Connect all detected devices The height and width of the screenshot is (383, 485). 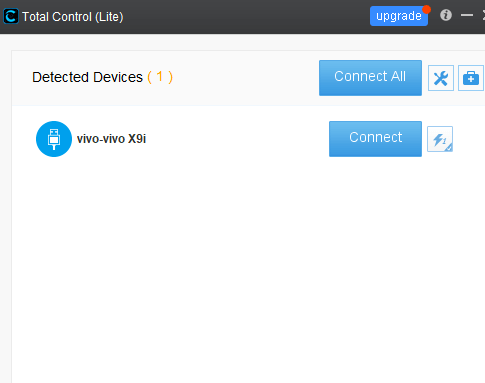point(370,78)
